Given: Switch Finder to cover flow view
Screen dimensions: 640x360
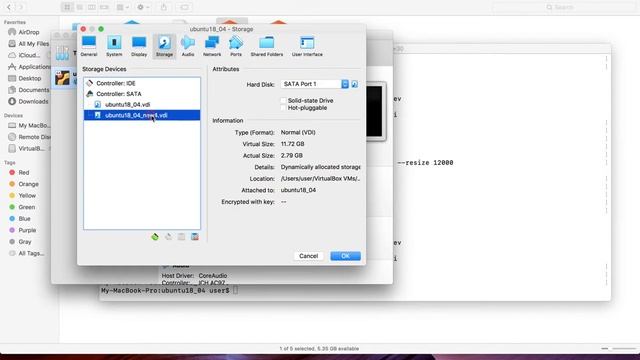Looking at the screenshot, I should point(104,7).
